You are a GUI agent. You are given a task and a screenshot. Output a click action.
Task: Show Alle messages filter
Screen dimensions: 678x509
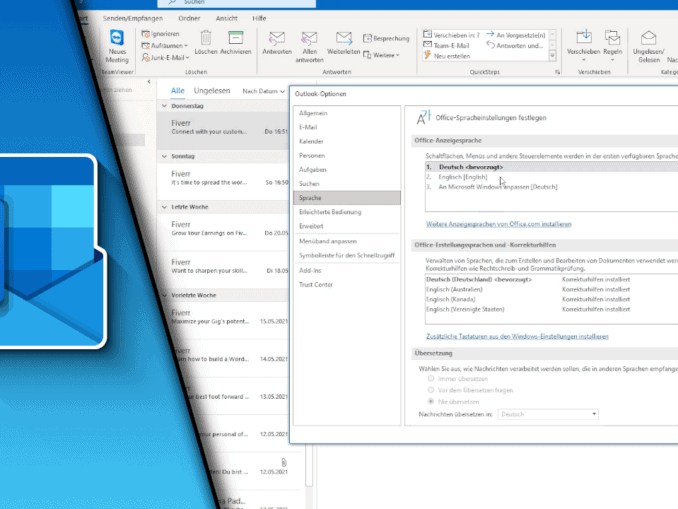pyautogui.click(x=177, y=90)
